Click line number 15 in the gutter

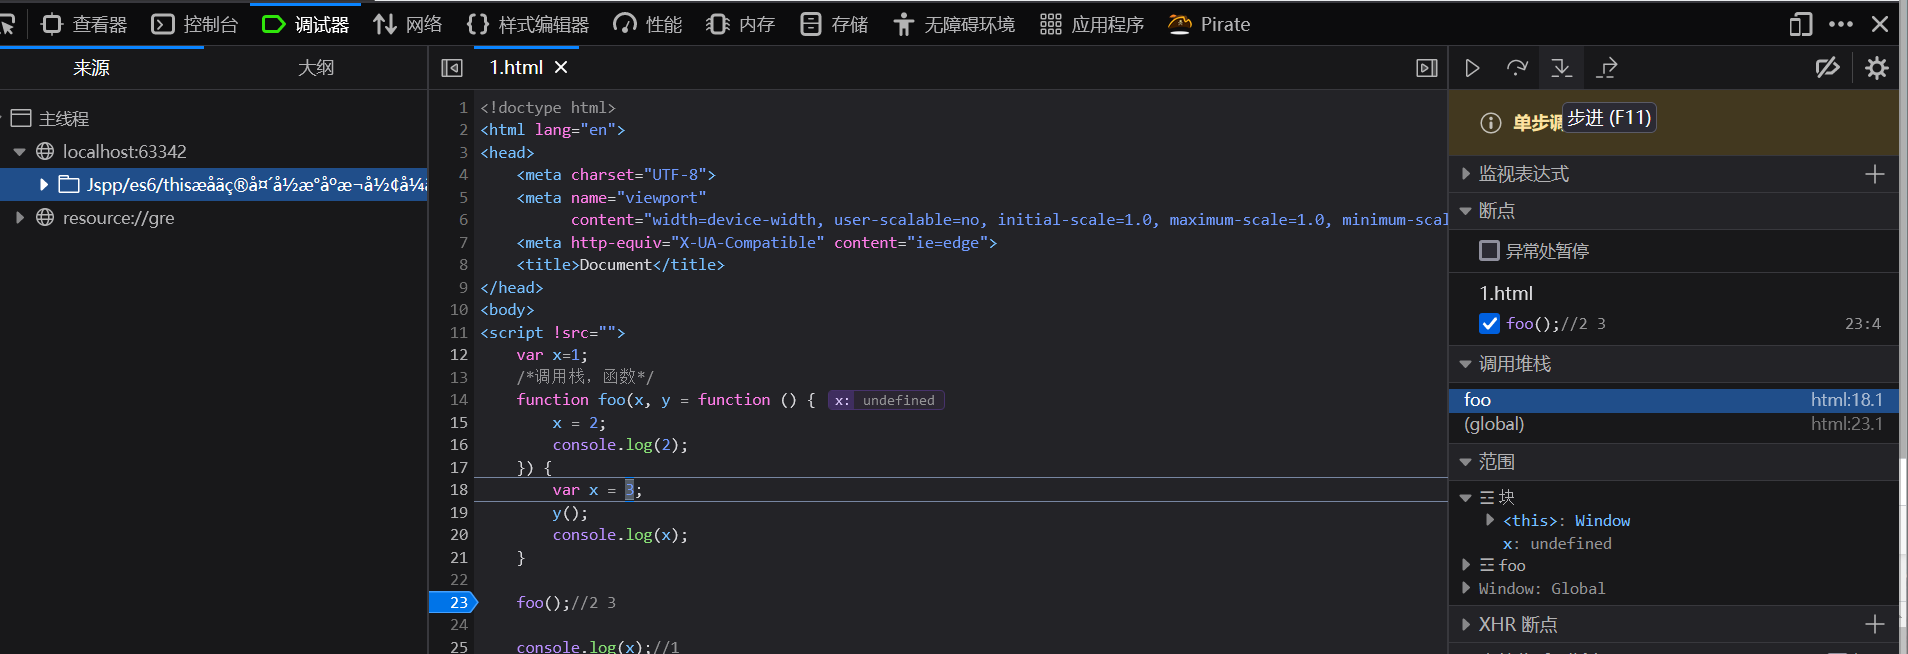click(459, 423)
